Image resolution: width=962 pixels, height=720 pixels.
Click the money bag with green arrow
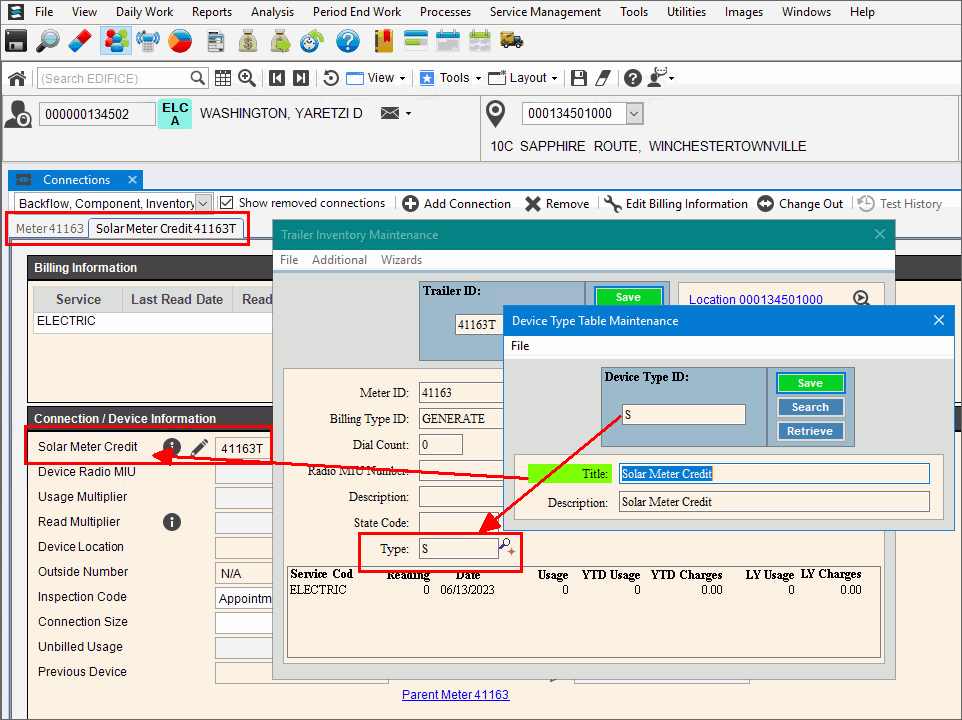[280, 42]
